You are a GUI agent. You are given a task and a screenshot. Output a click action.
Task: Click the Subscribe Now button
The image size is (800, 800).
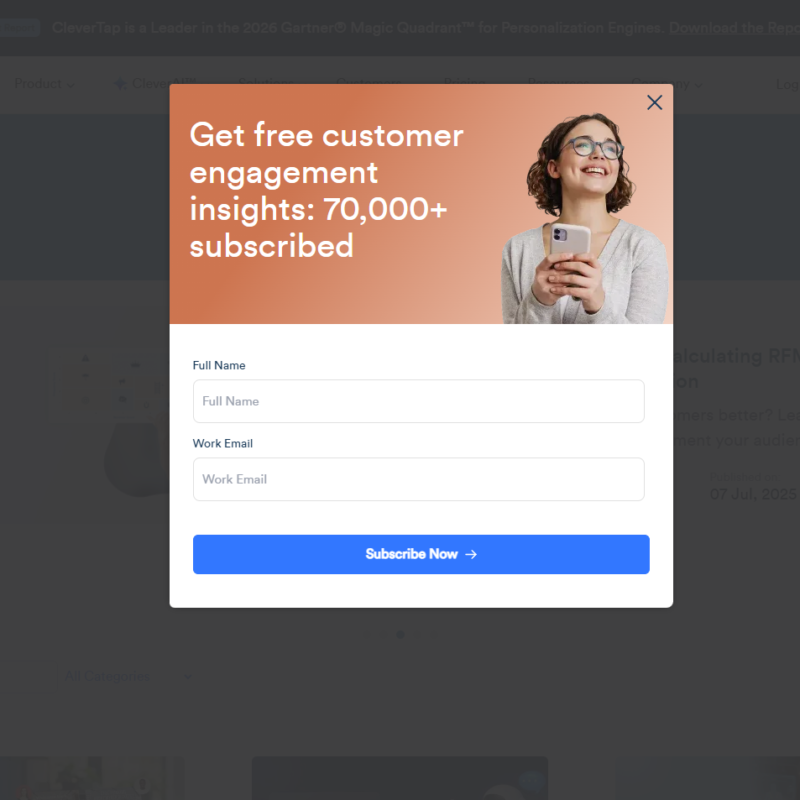click(421, 554)
